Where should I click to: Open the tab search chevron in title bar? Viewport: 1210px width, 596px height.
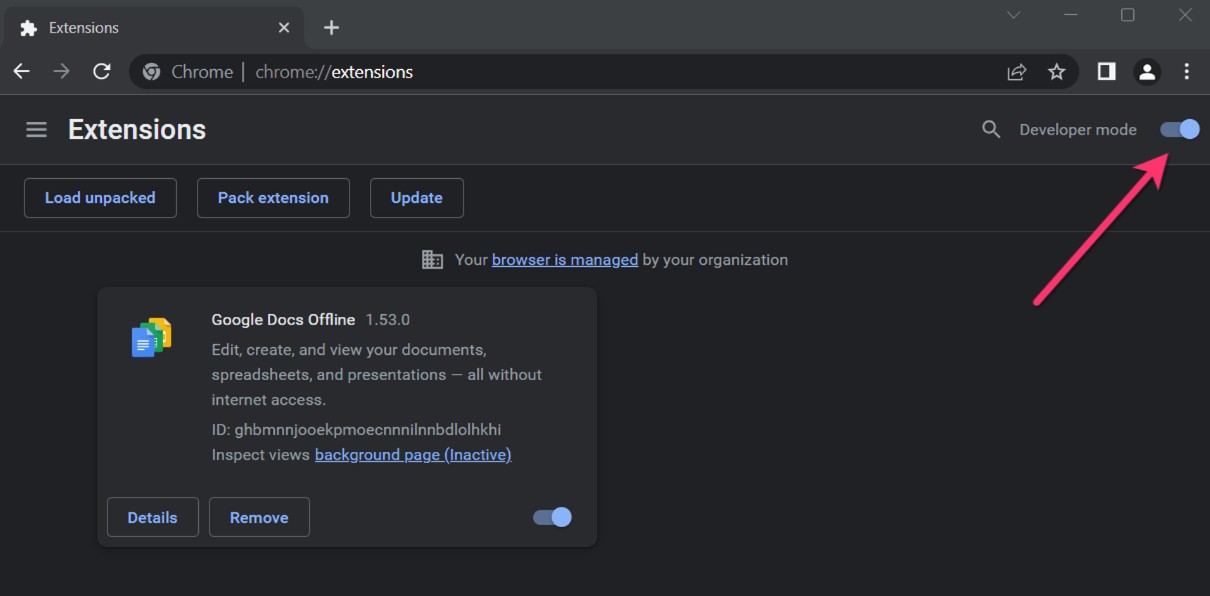pyautogui.click(x=1013, y=15)
